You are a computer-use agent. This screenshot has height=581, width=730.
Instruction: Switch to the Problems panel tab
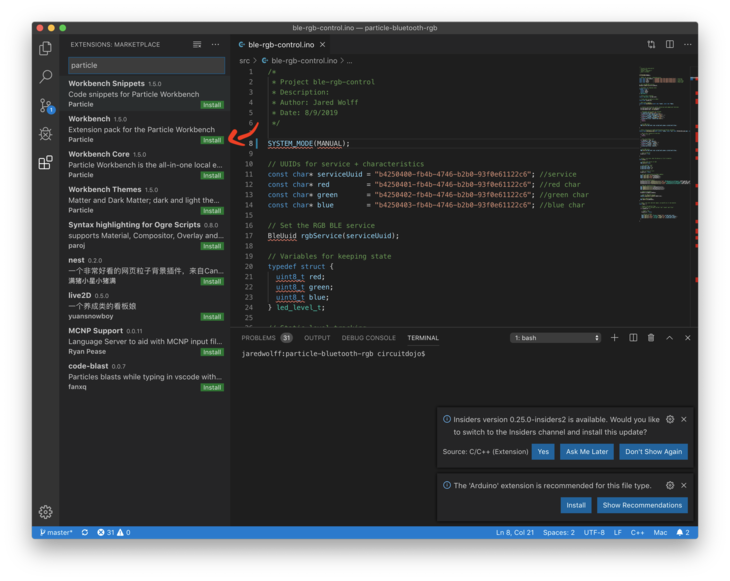pyautogui.click(x=258, y=338)
